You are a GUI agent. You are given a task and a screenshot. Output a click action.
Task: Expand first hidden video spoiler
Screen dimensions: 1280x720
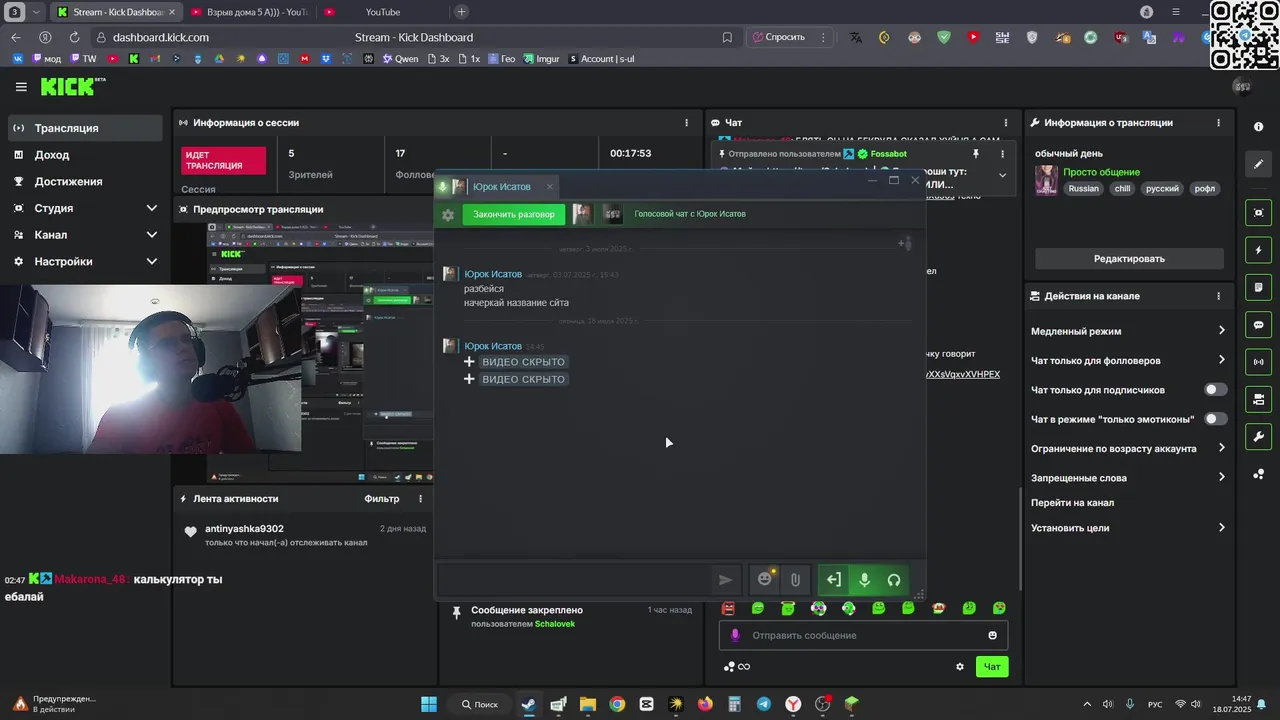tap(515, 362)
